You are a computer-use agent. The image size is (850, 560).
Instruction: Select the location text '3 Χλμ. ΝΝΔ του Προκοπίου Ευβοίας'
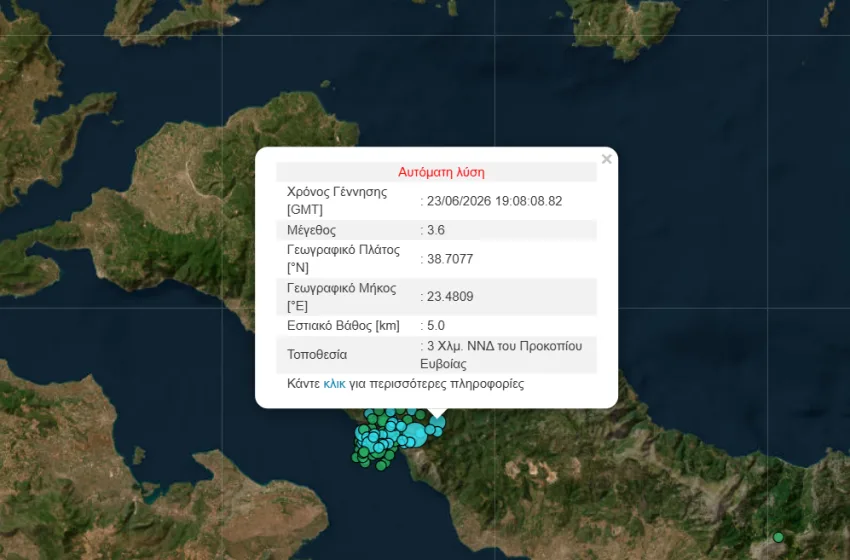501,355
